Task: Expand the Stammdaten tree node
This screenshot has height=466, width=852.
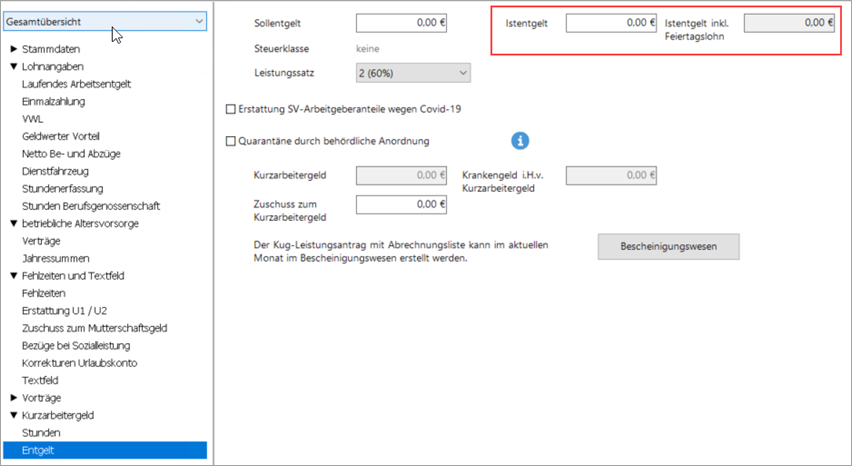Action: click(14, 49)
